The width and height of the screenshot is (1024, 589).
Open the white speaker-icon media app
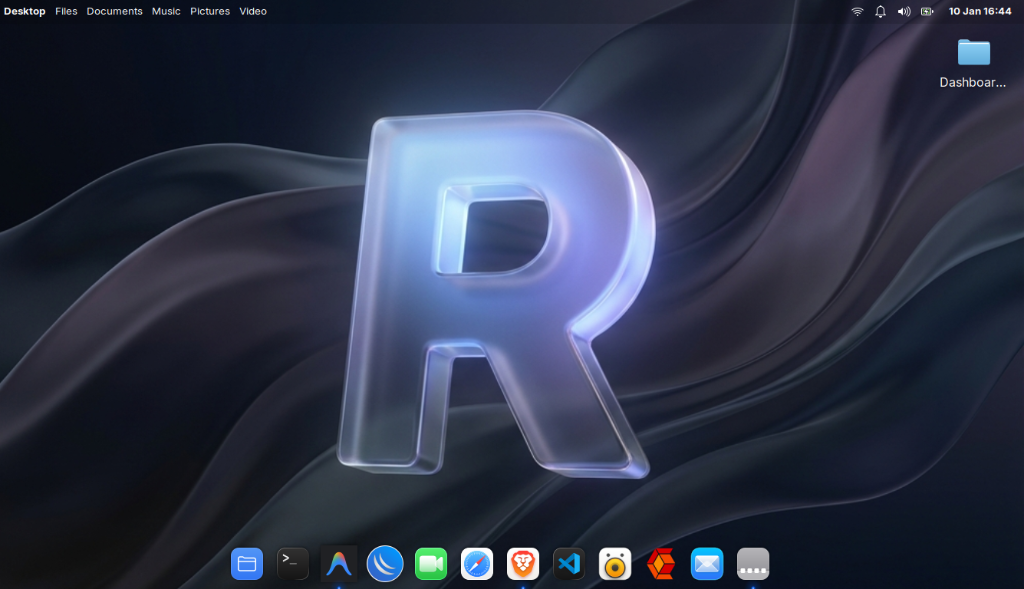(615, 563)
